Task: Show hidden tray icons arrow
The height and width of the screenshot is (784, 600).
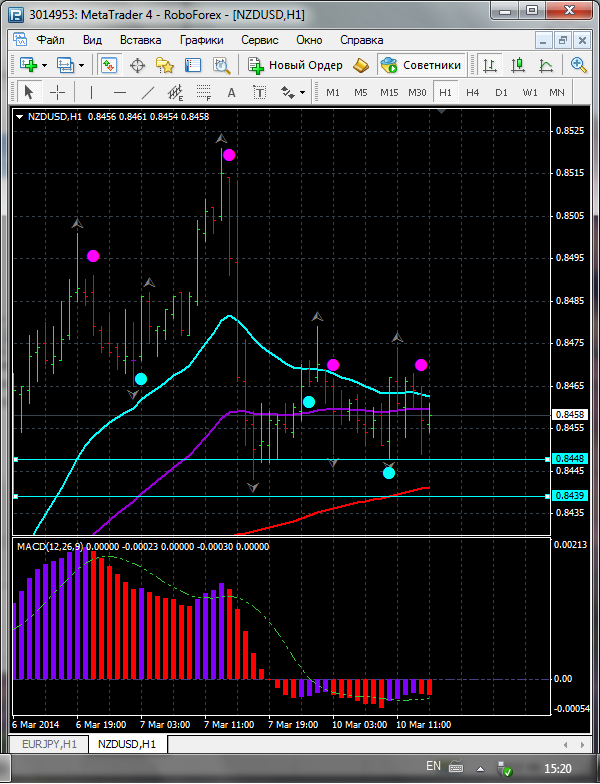Action: [x=480, y=768]
